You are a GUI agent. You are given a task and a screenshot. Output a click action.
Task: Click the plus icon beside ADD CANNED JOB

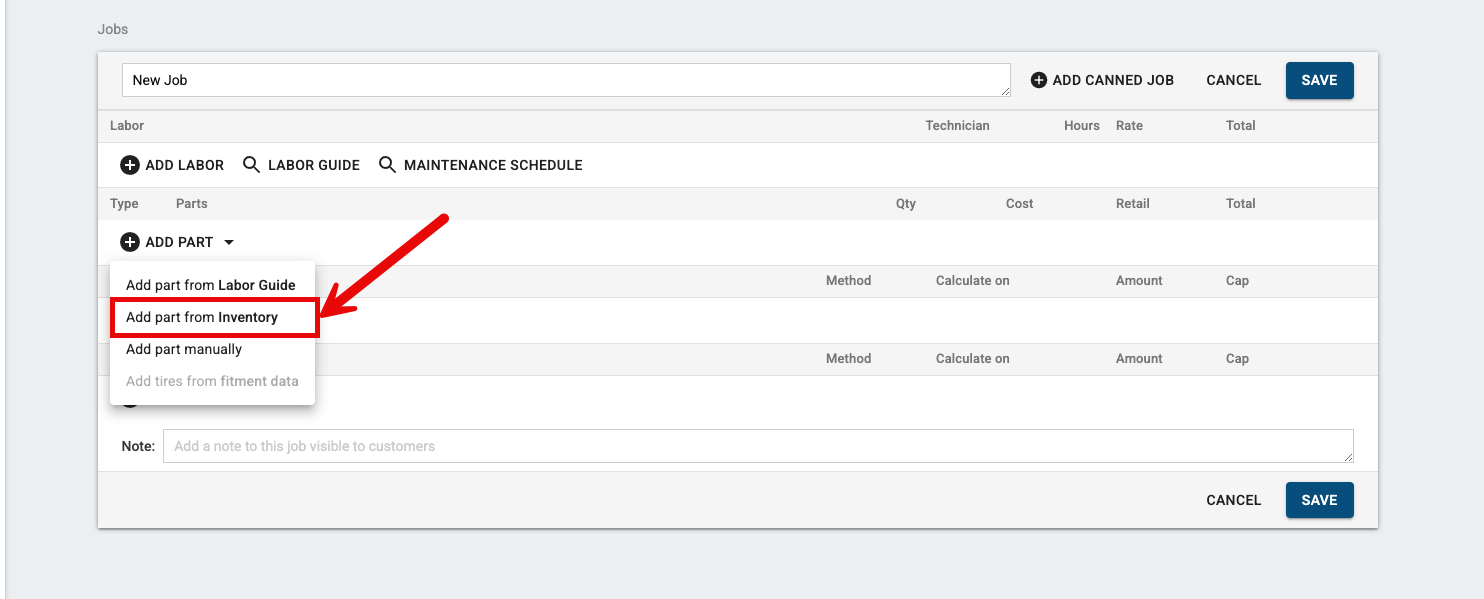1039,80
